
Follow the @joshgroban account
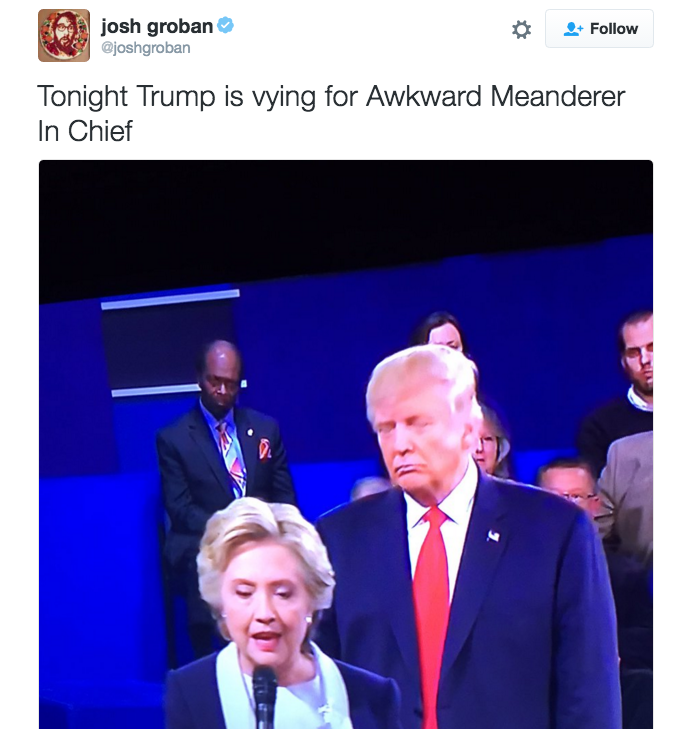pos(599,28)
